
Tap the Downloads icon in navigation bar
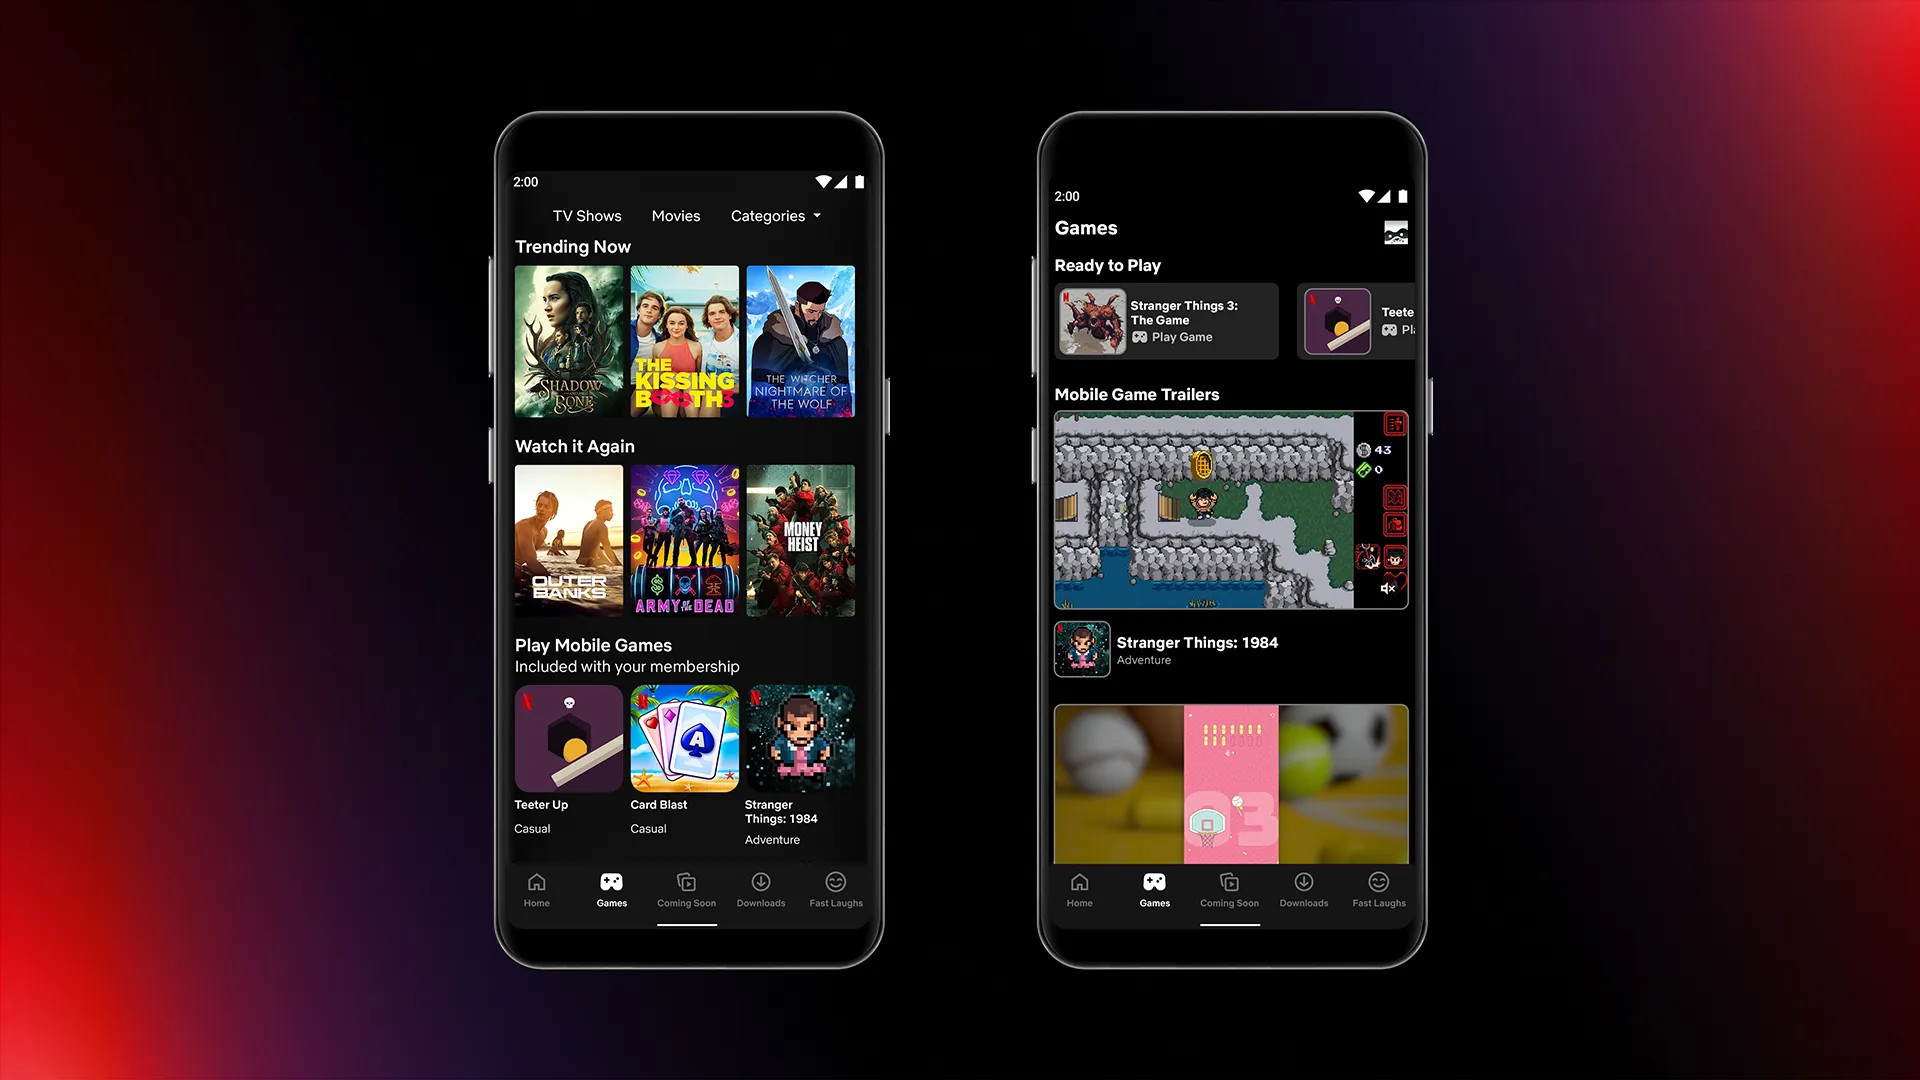760,890
